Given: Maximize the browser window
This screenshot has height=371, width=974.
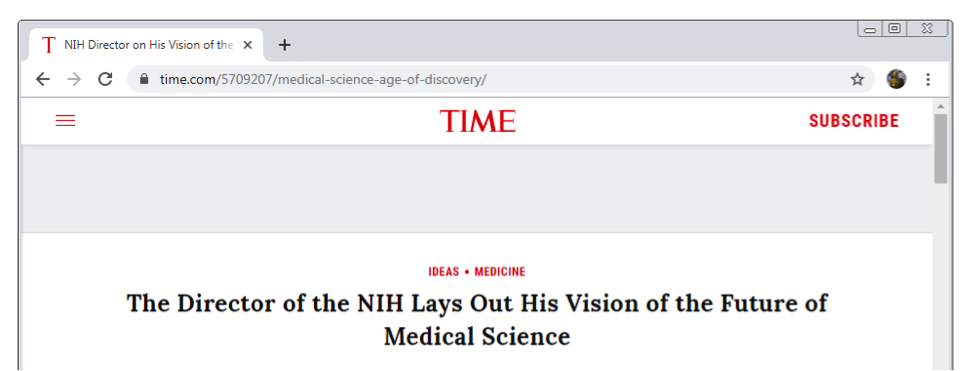Looking at the screenshot, I should [894, 29].
